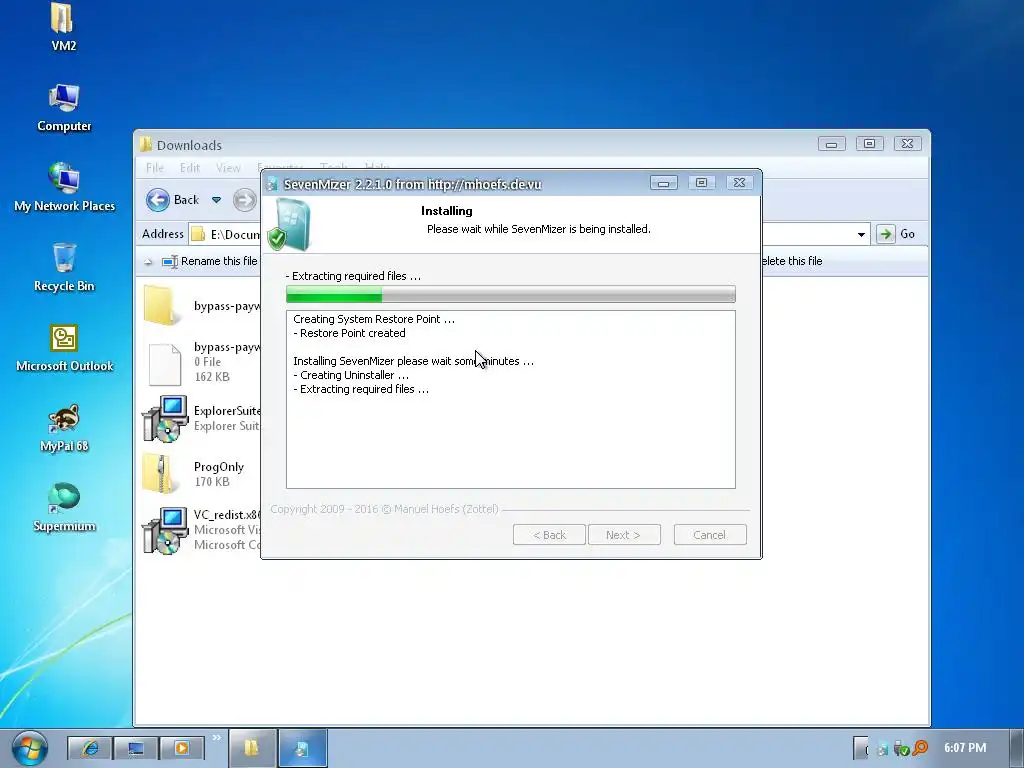Open My Network Places desktop icon
1024x768 pixels.
[64, 187]
